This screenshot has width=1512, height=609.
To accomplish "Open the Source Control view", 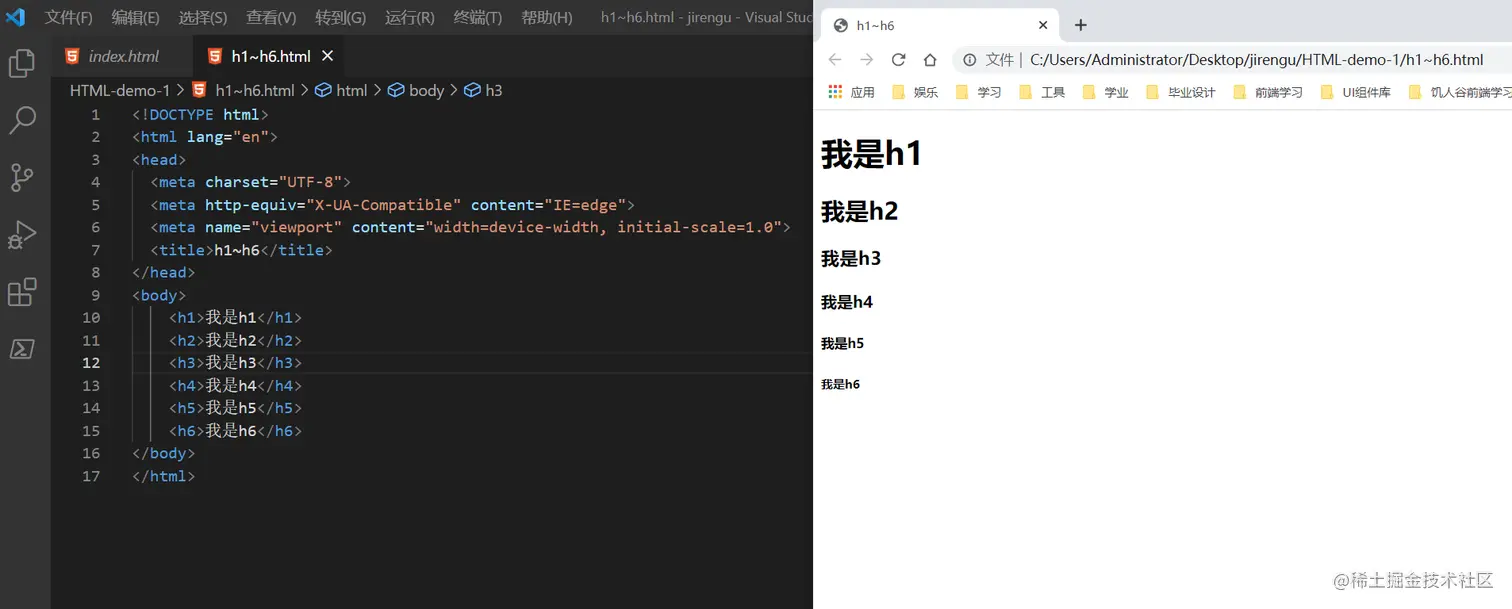I will 22,178.
